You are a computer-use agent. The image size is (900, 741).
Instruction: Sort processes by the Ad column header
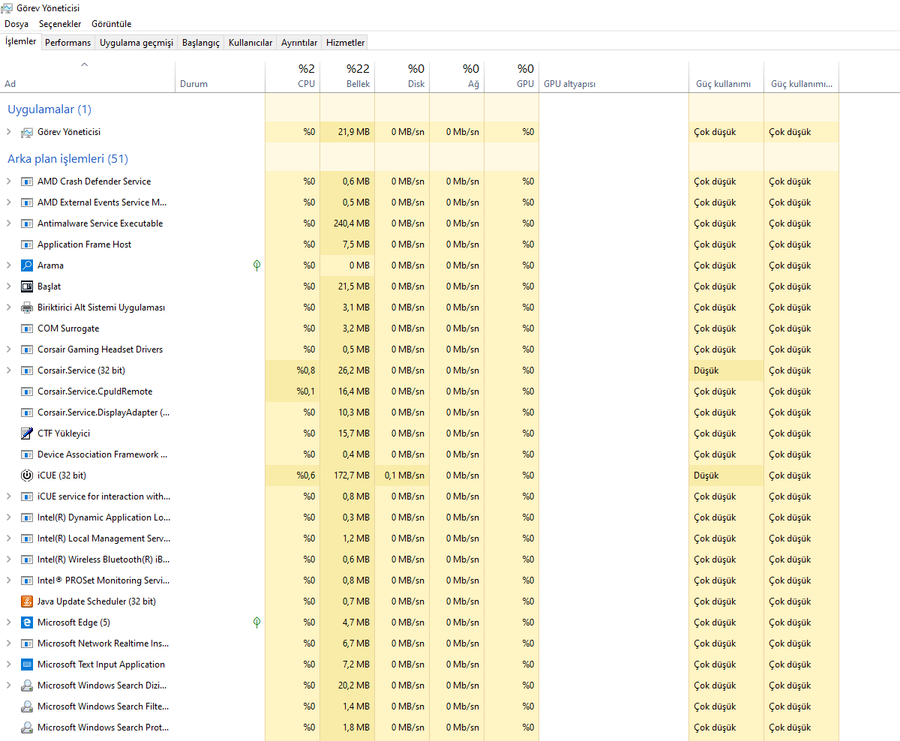87,76
